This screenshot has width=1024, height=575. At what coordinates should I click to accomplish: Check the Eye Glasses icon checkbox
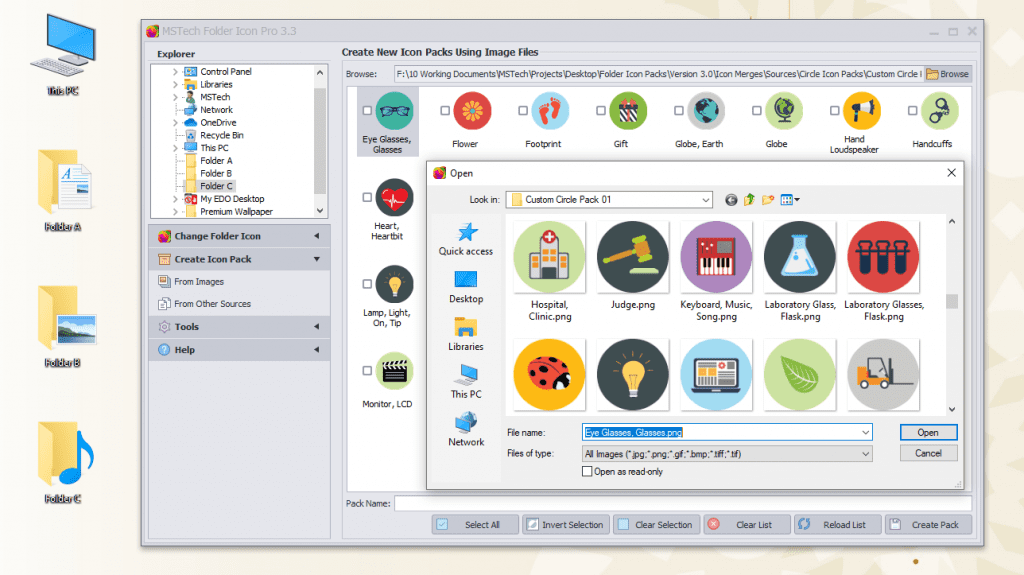click(368, 111)
